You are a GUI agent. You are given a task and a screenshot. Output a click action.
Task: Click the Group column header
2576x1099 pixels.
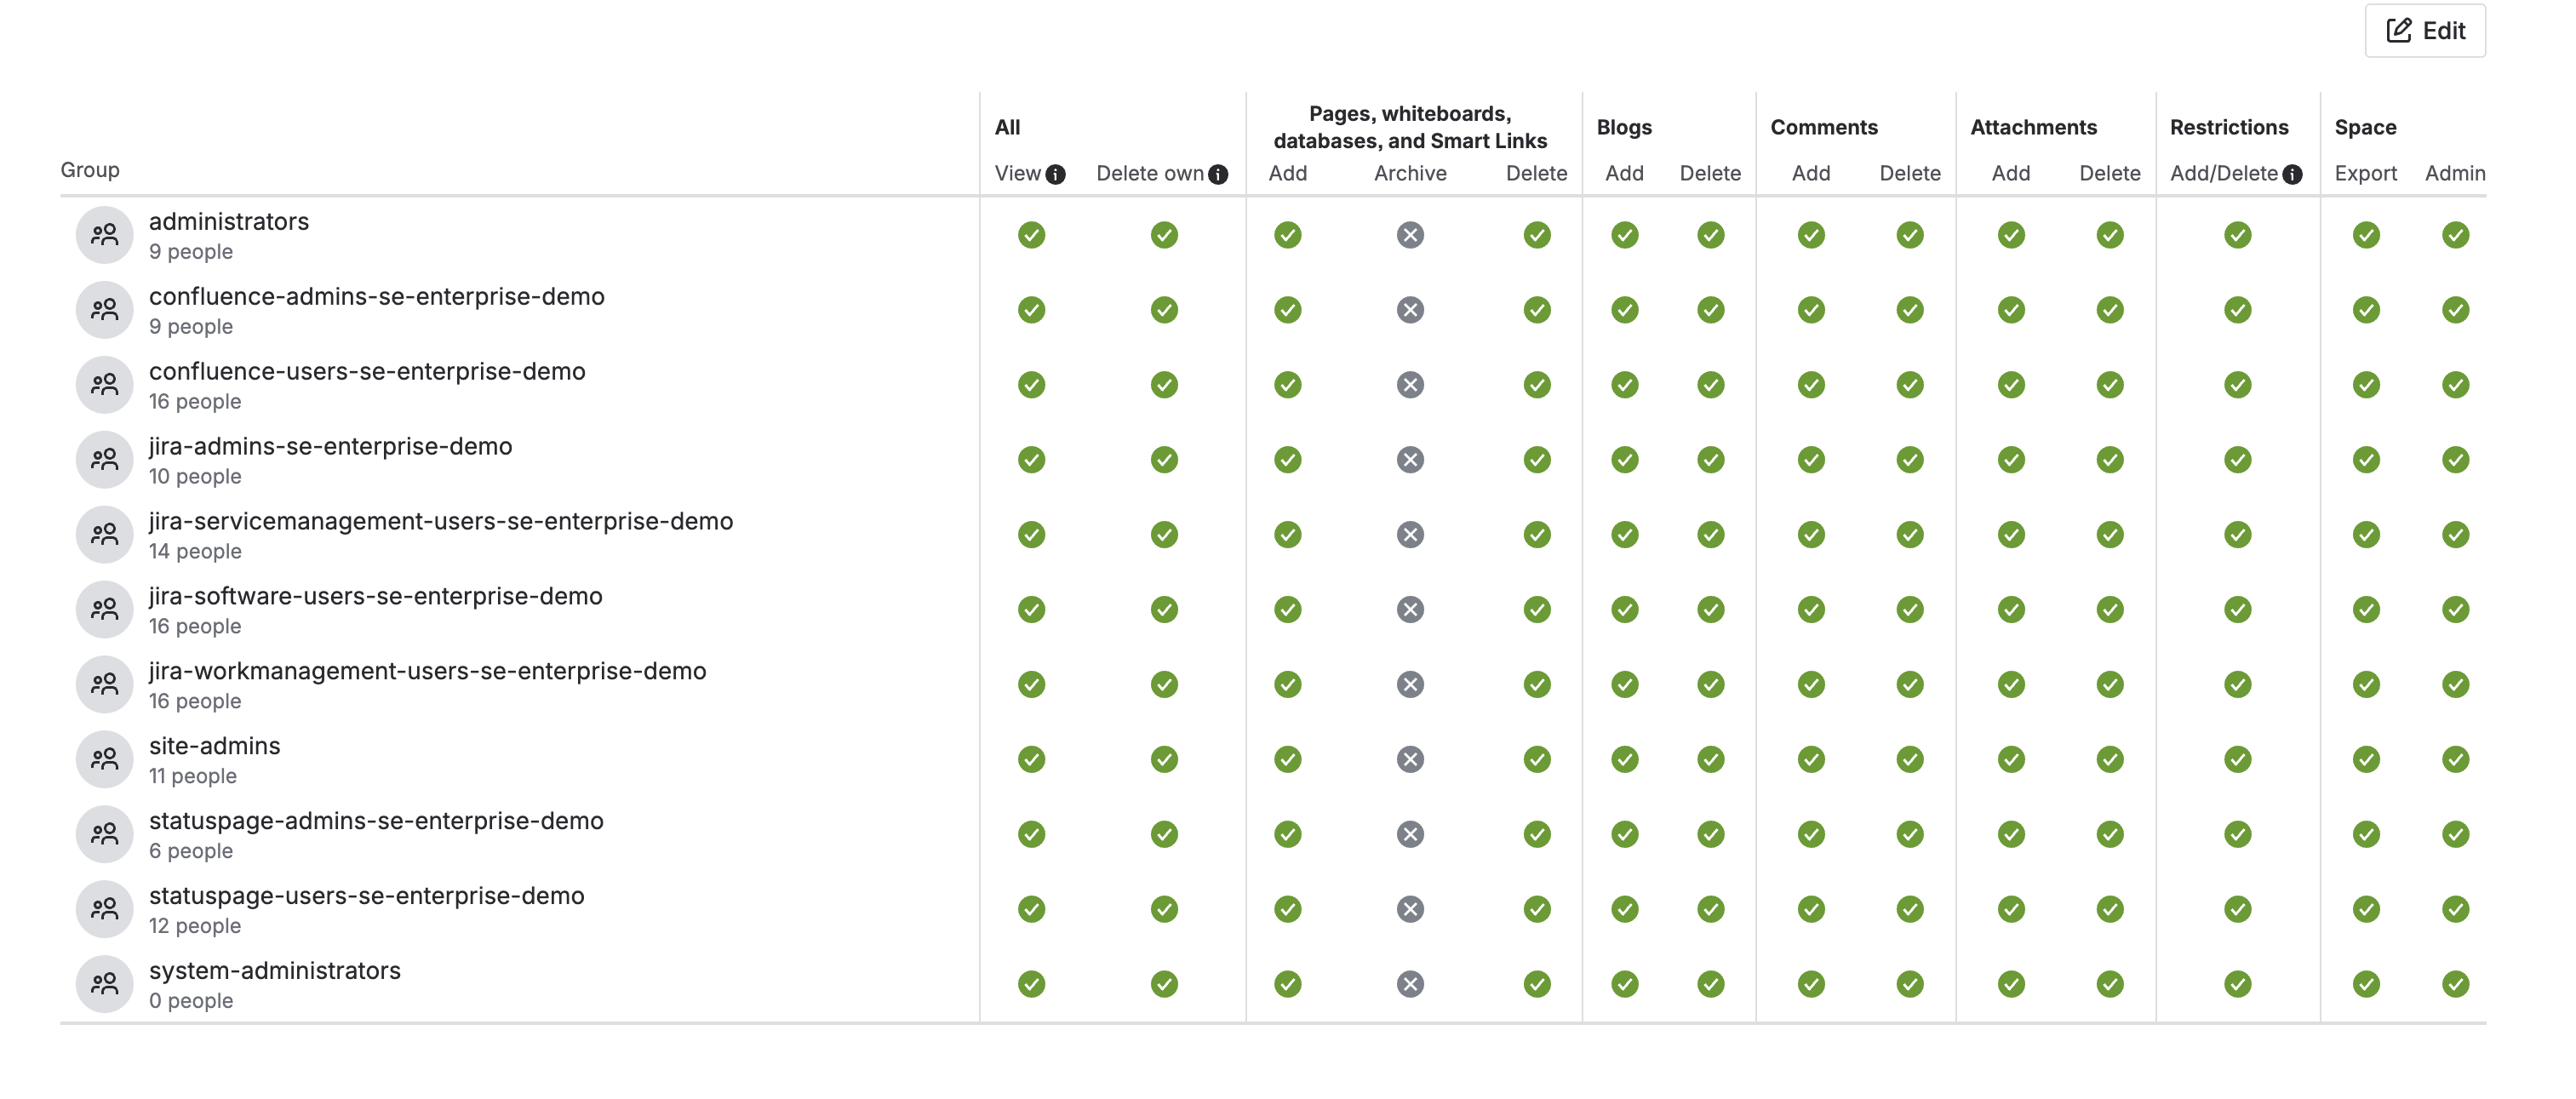[x=90, y=170]
